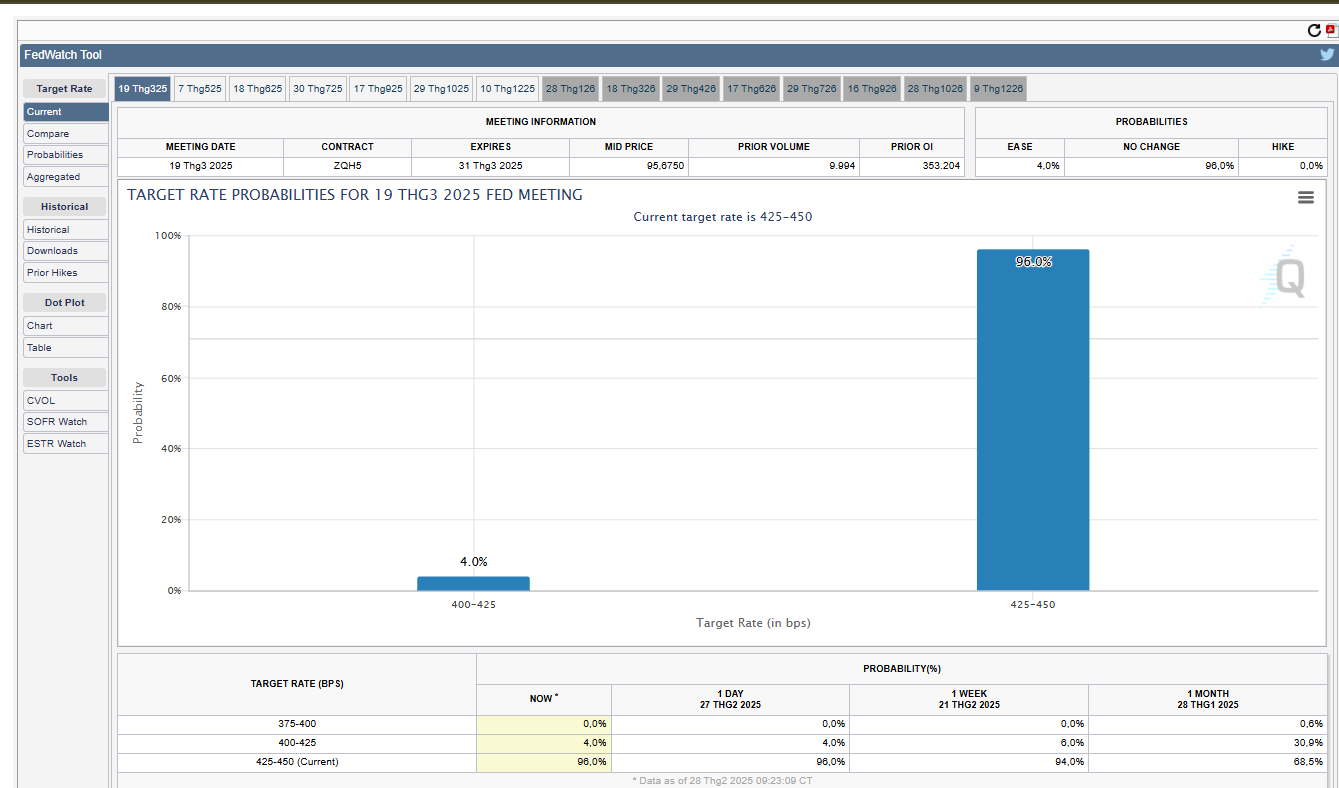Select the 30 Thg725 meeting tab
The height and width of the screenshot is (788, 1339).
318,89
